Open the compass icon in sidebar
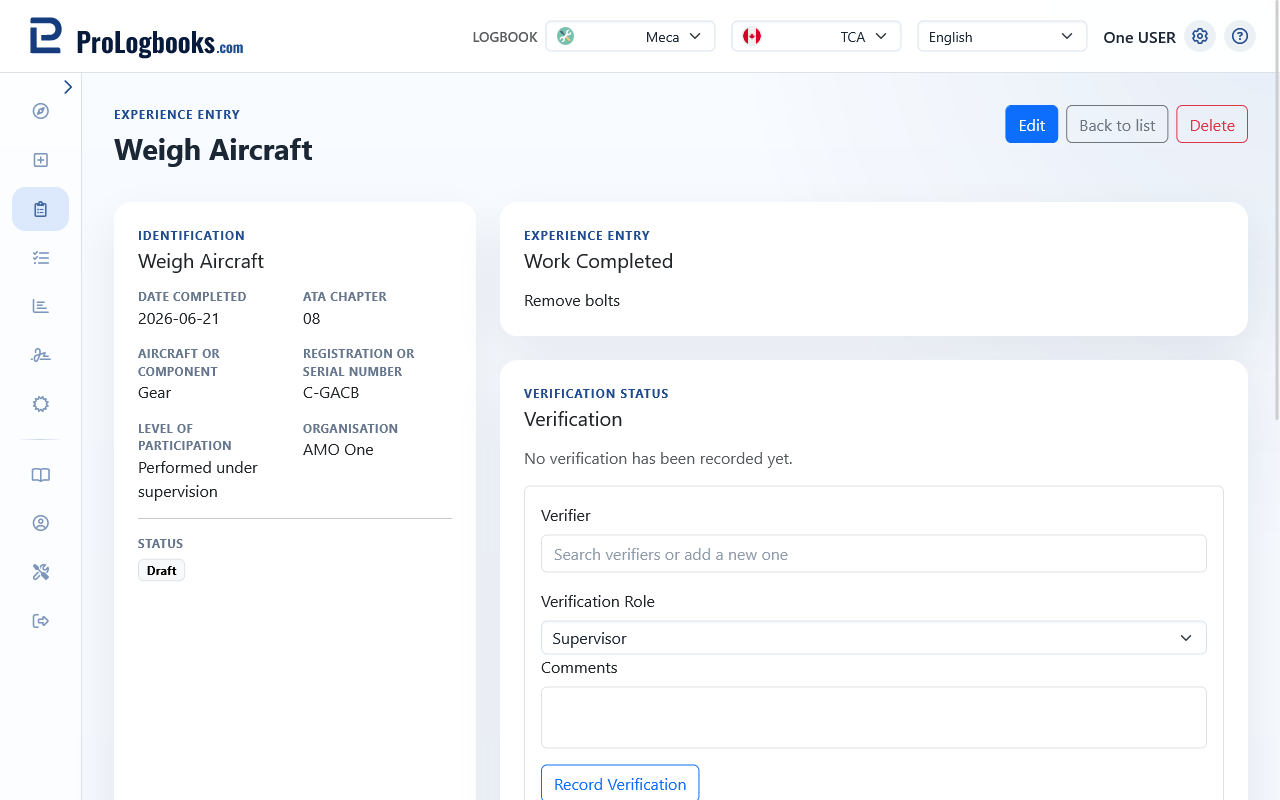The height and width of the screenshot is (800, 1280). [x=41, y=111]
